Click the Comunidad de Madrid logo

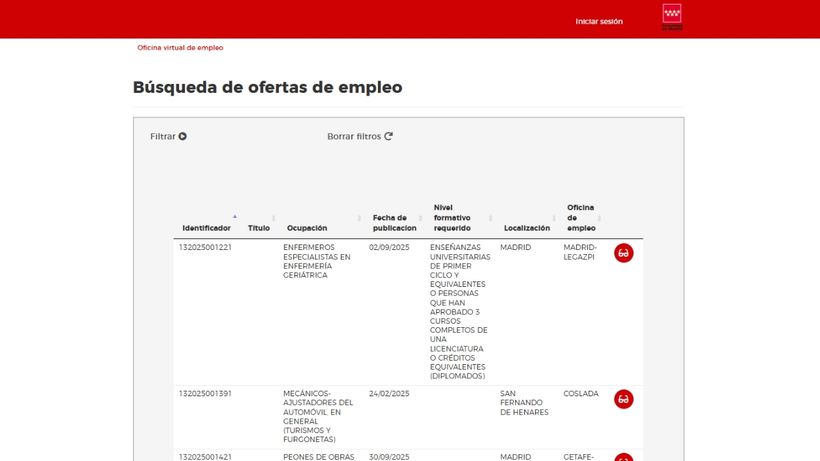click(672, 18)
